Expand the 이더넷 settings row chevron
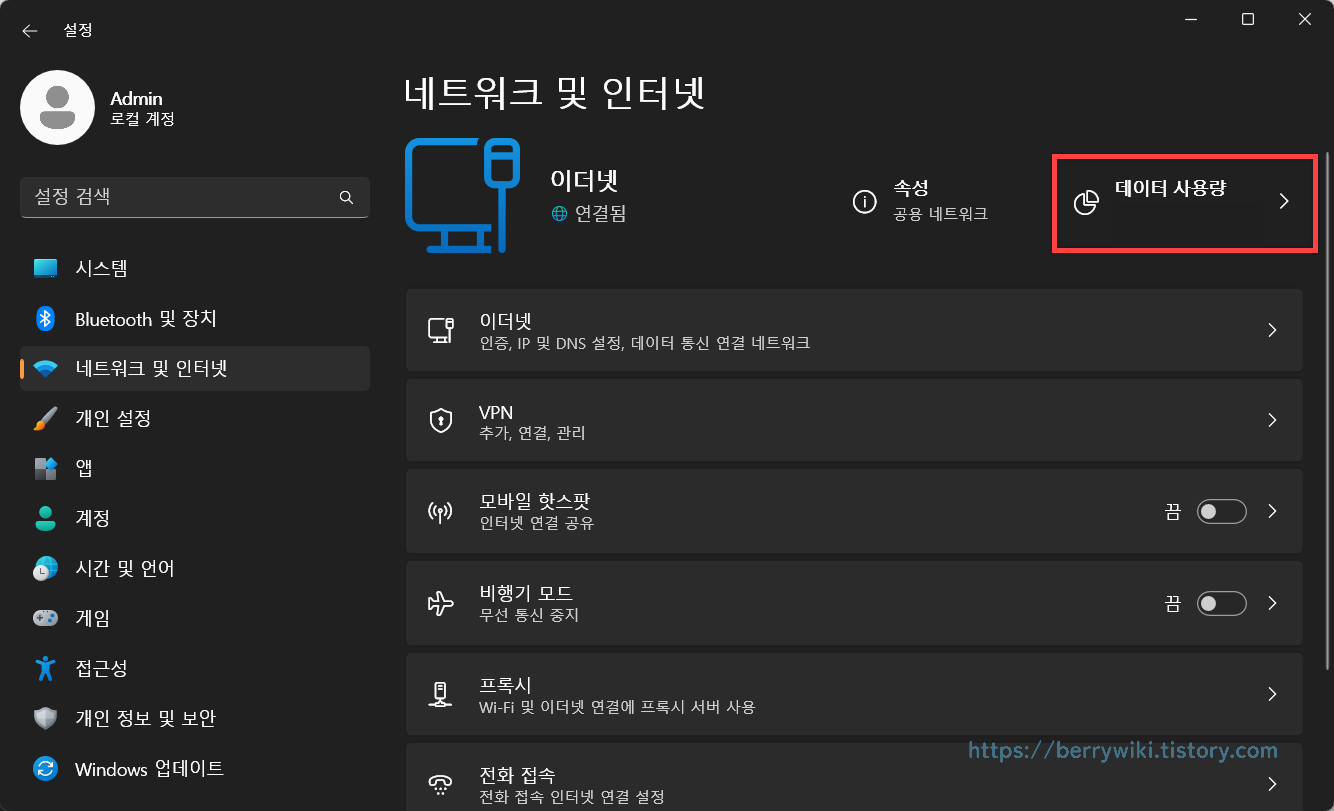 tap(1272, 330)
